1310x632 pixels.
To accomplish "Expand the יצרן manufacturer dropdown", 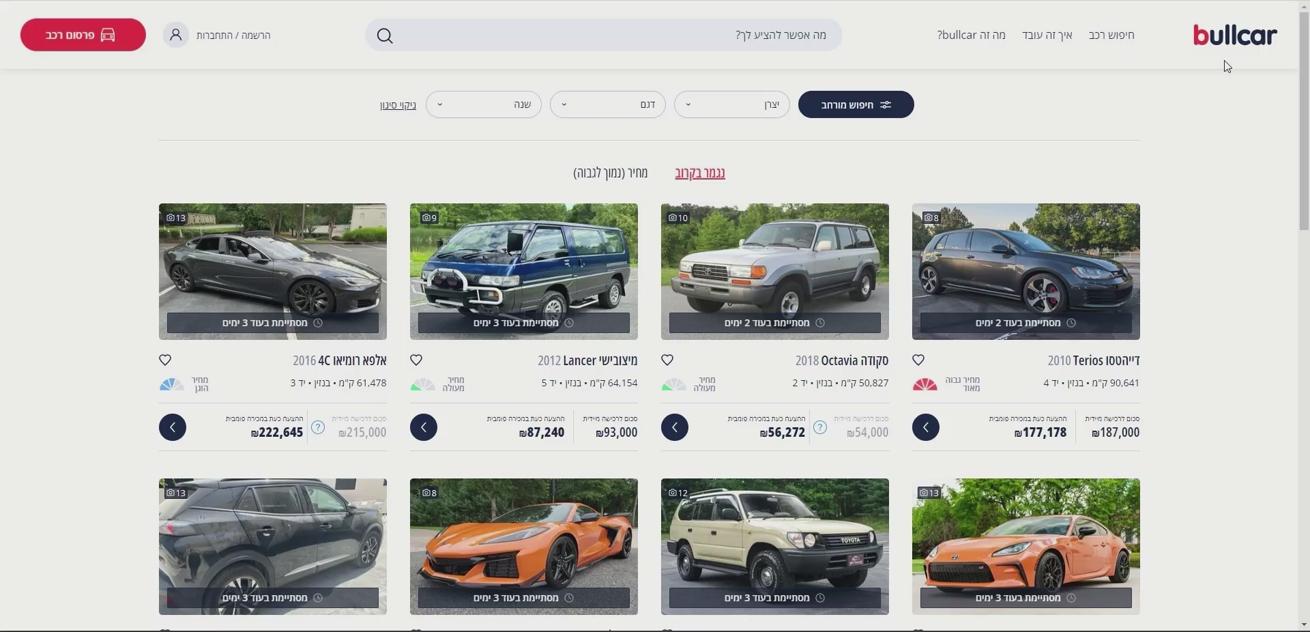I will (x=732, y=105).
